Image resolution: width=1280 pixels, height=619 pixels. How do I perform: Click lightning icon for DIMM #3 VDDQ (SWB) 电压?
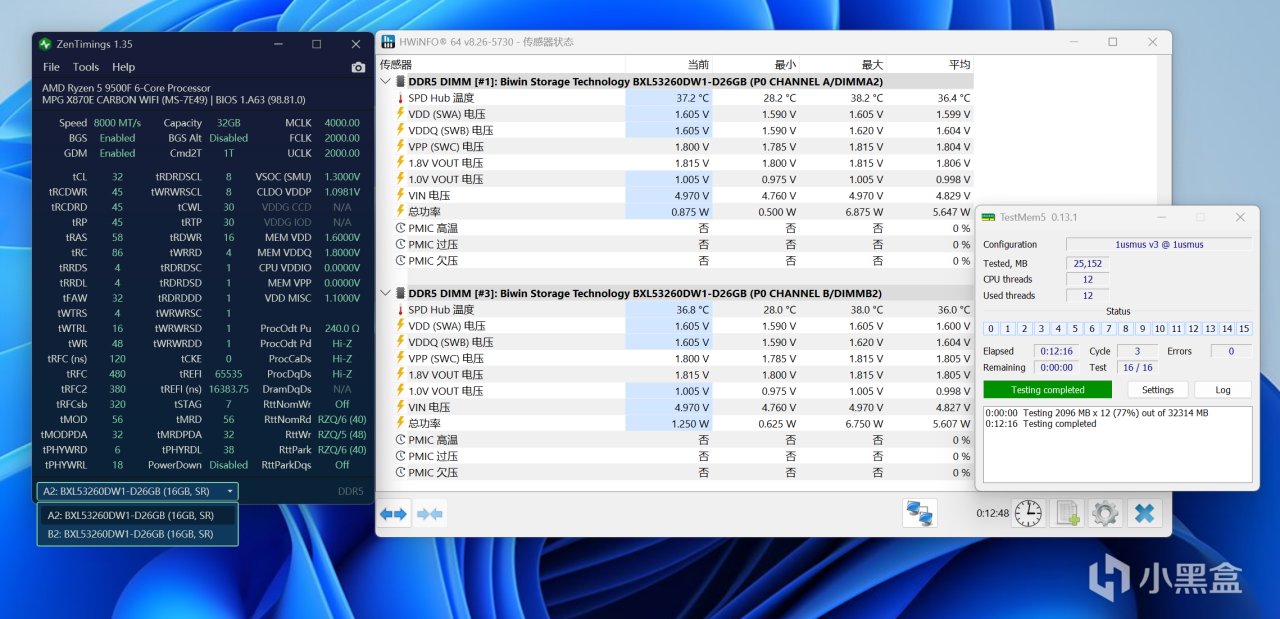click(x=401, y=342)
